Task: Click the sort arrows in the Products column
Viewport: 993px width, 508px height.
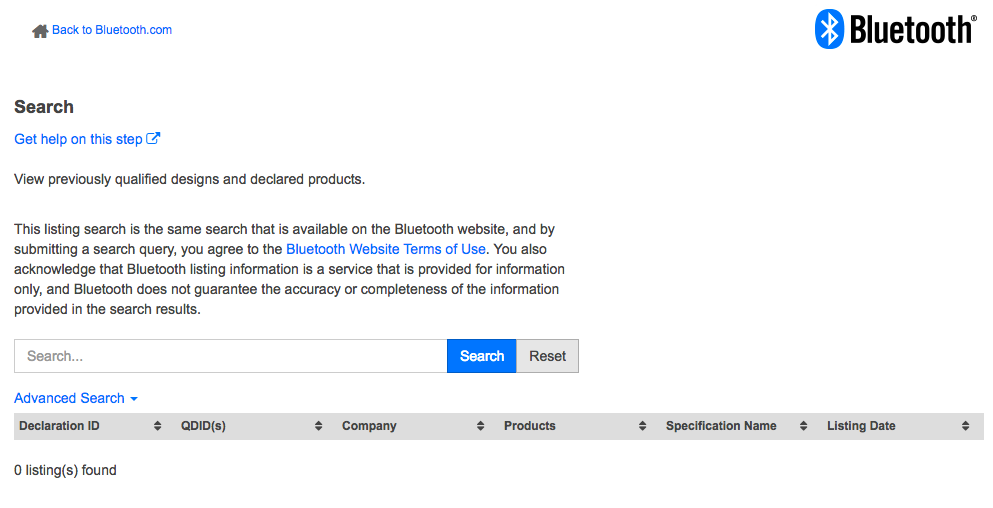Action: tap(643, 426)
